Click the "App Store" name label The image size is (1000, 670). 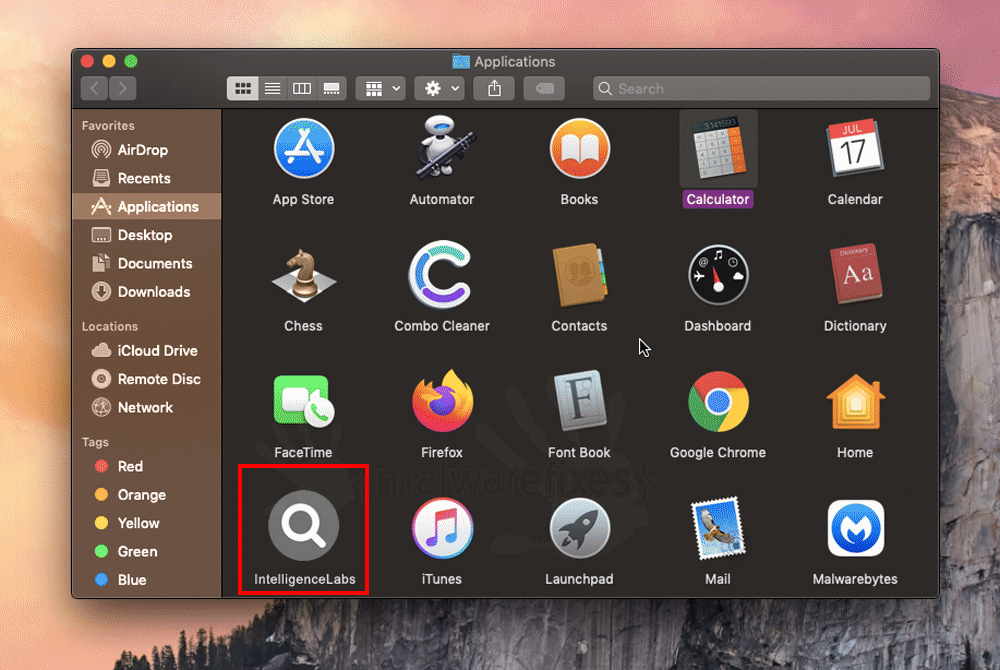coord(304,200)
